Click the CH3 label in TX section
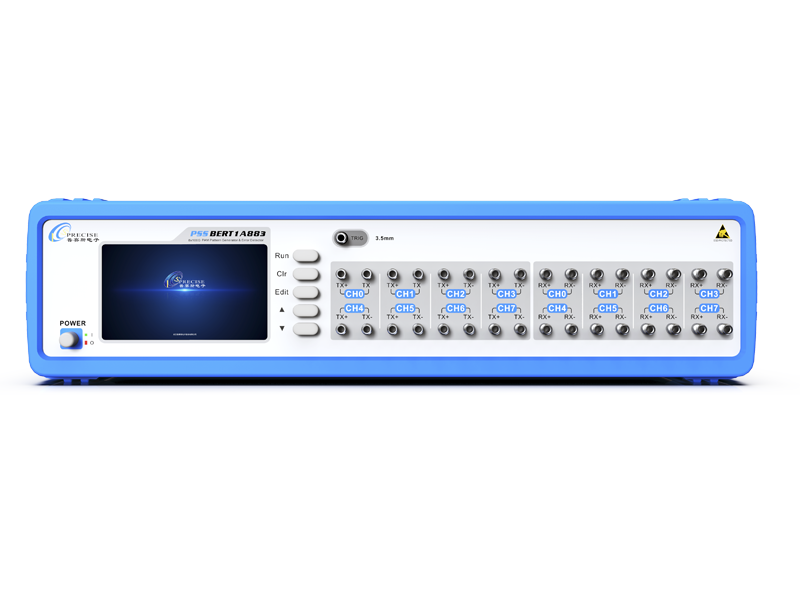 coord(507,294)
